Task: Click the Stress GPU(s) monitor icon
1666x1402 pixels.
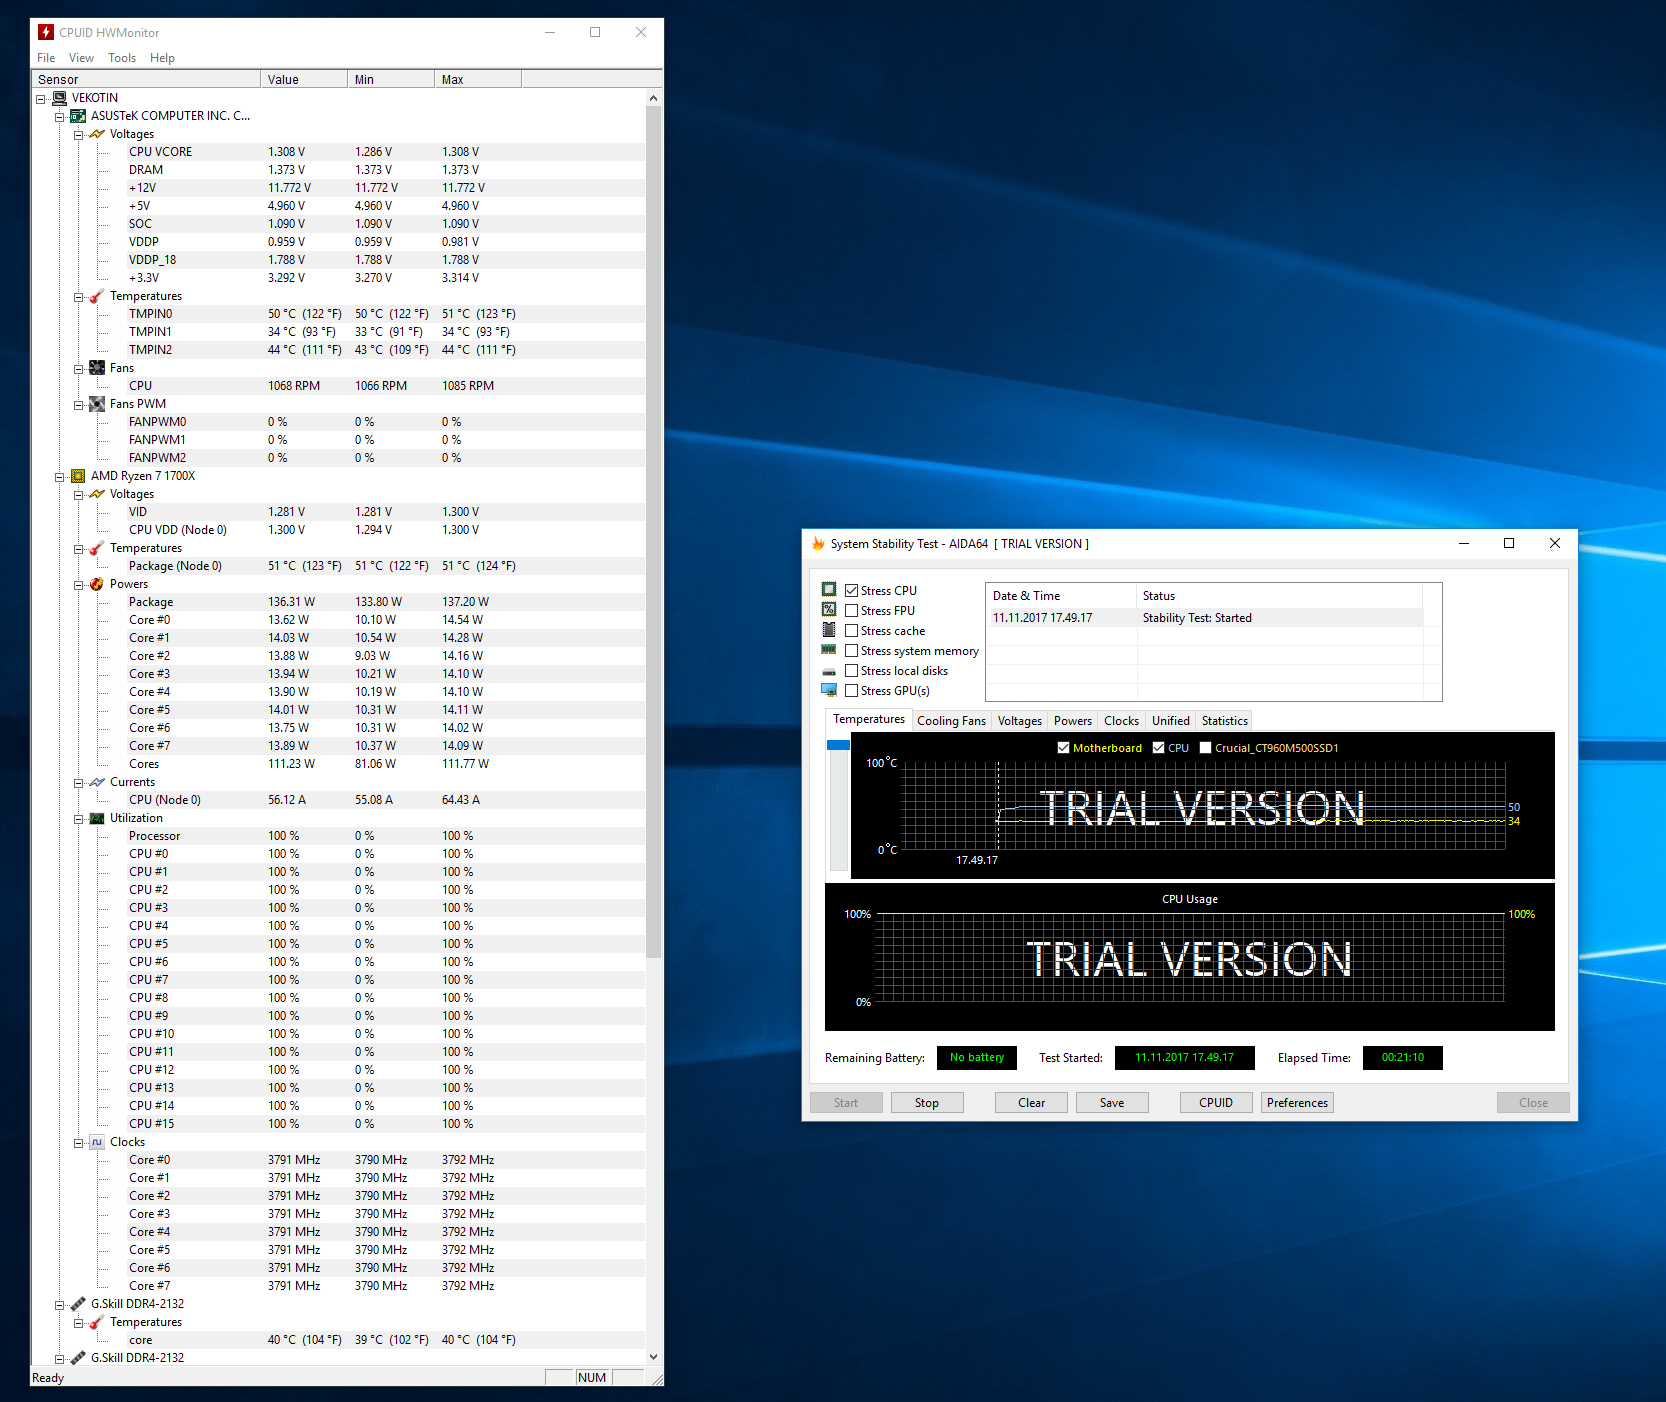Action: 829,690
